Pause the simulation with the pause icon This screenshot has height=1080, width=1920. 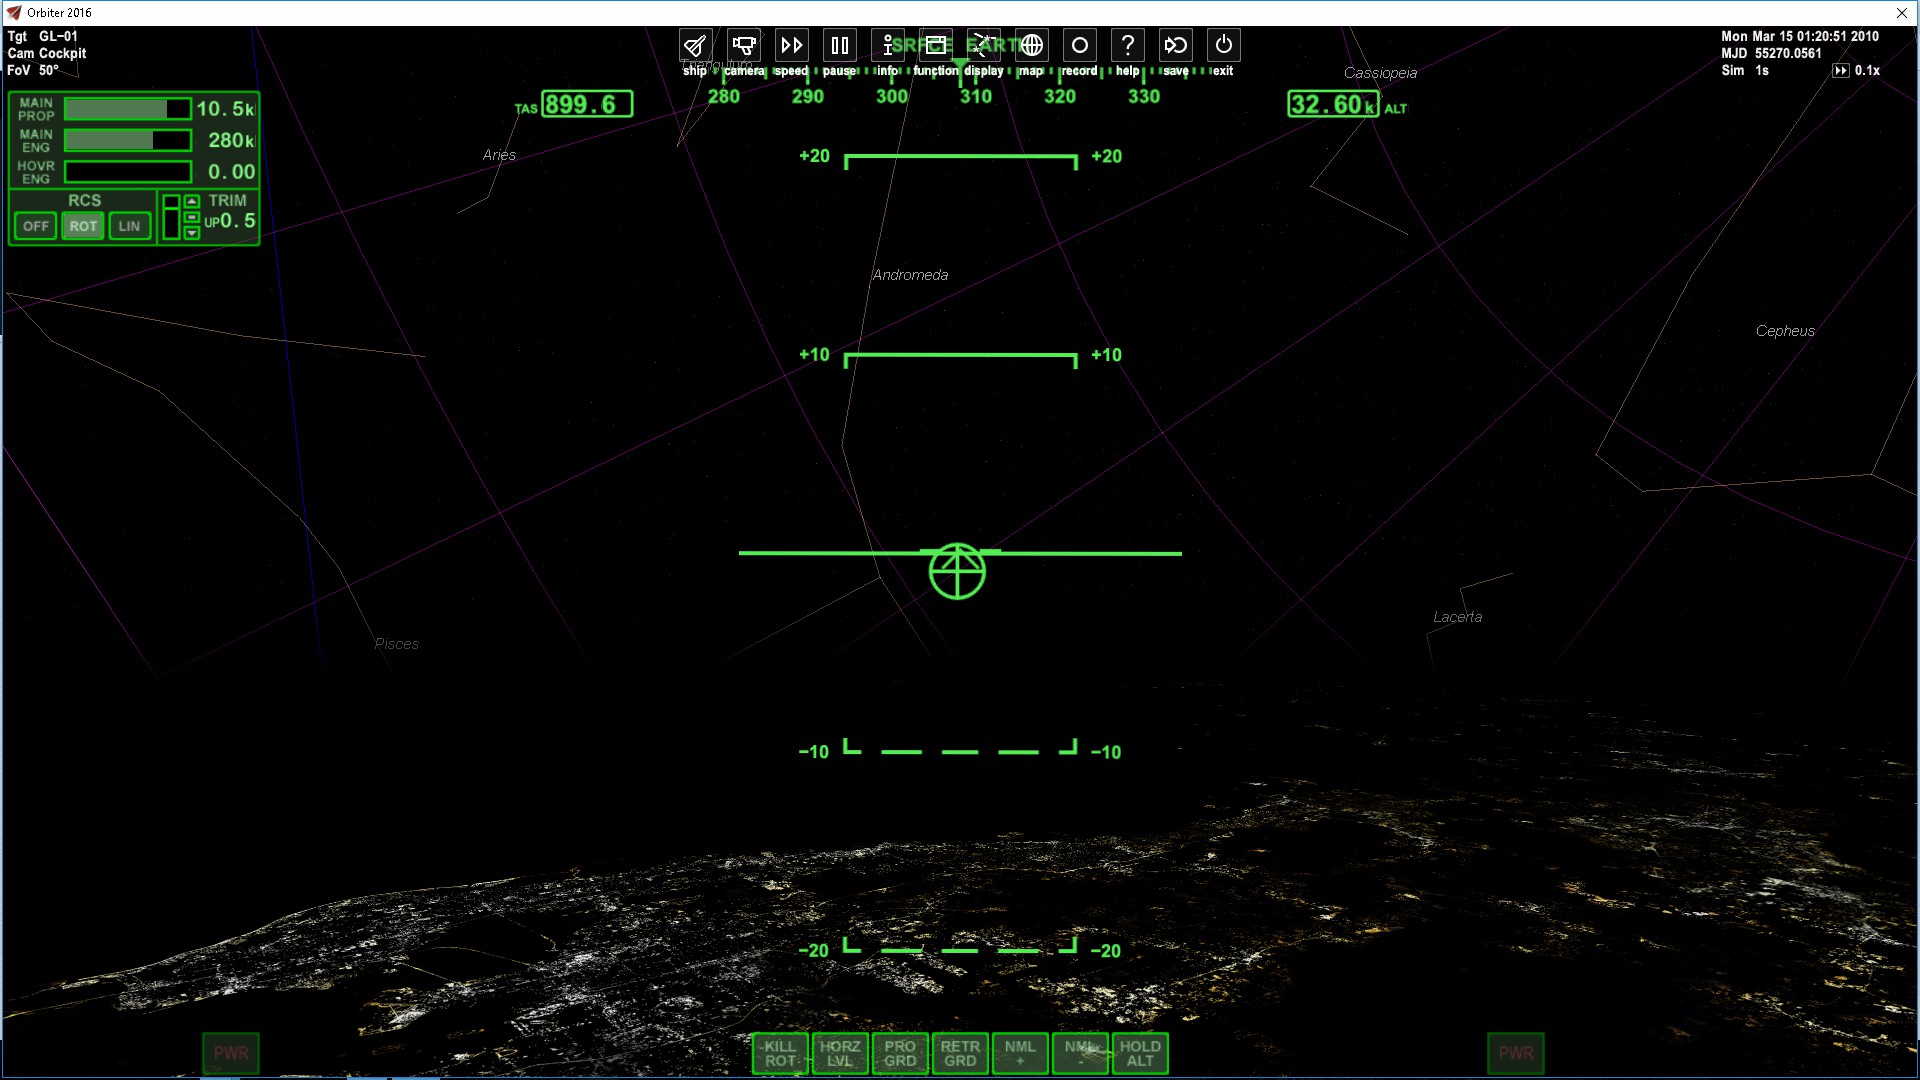coord(839,46)
